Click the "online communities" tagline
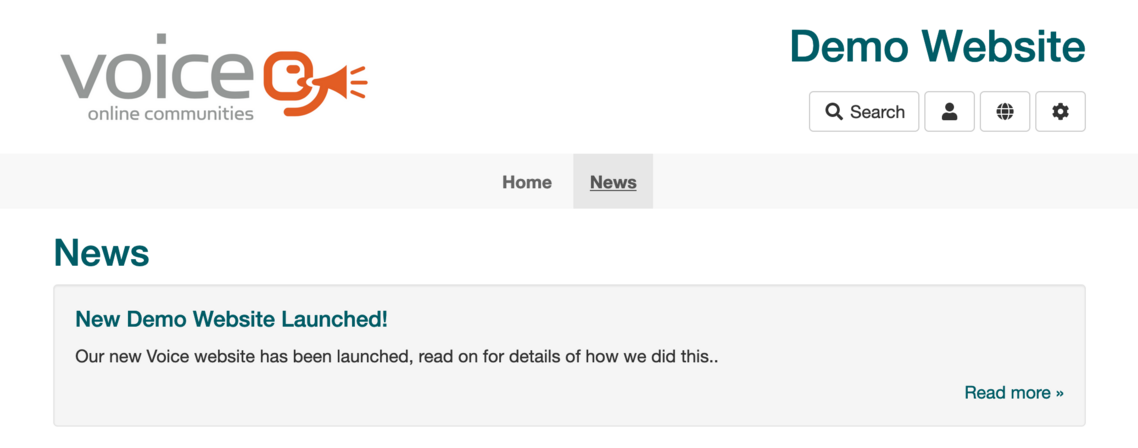The height and width of the screenshot is (448, 1138). click(x=170, y=114)
